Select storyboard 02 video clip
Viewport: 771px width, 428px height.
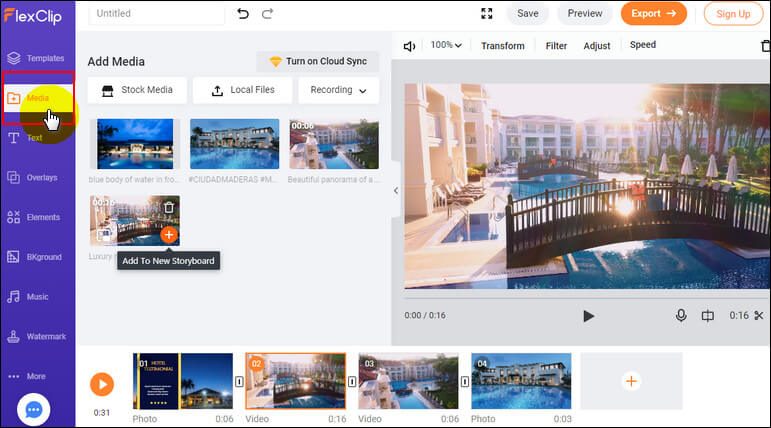point(296,381)
